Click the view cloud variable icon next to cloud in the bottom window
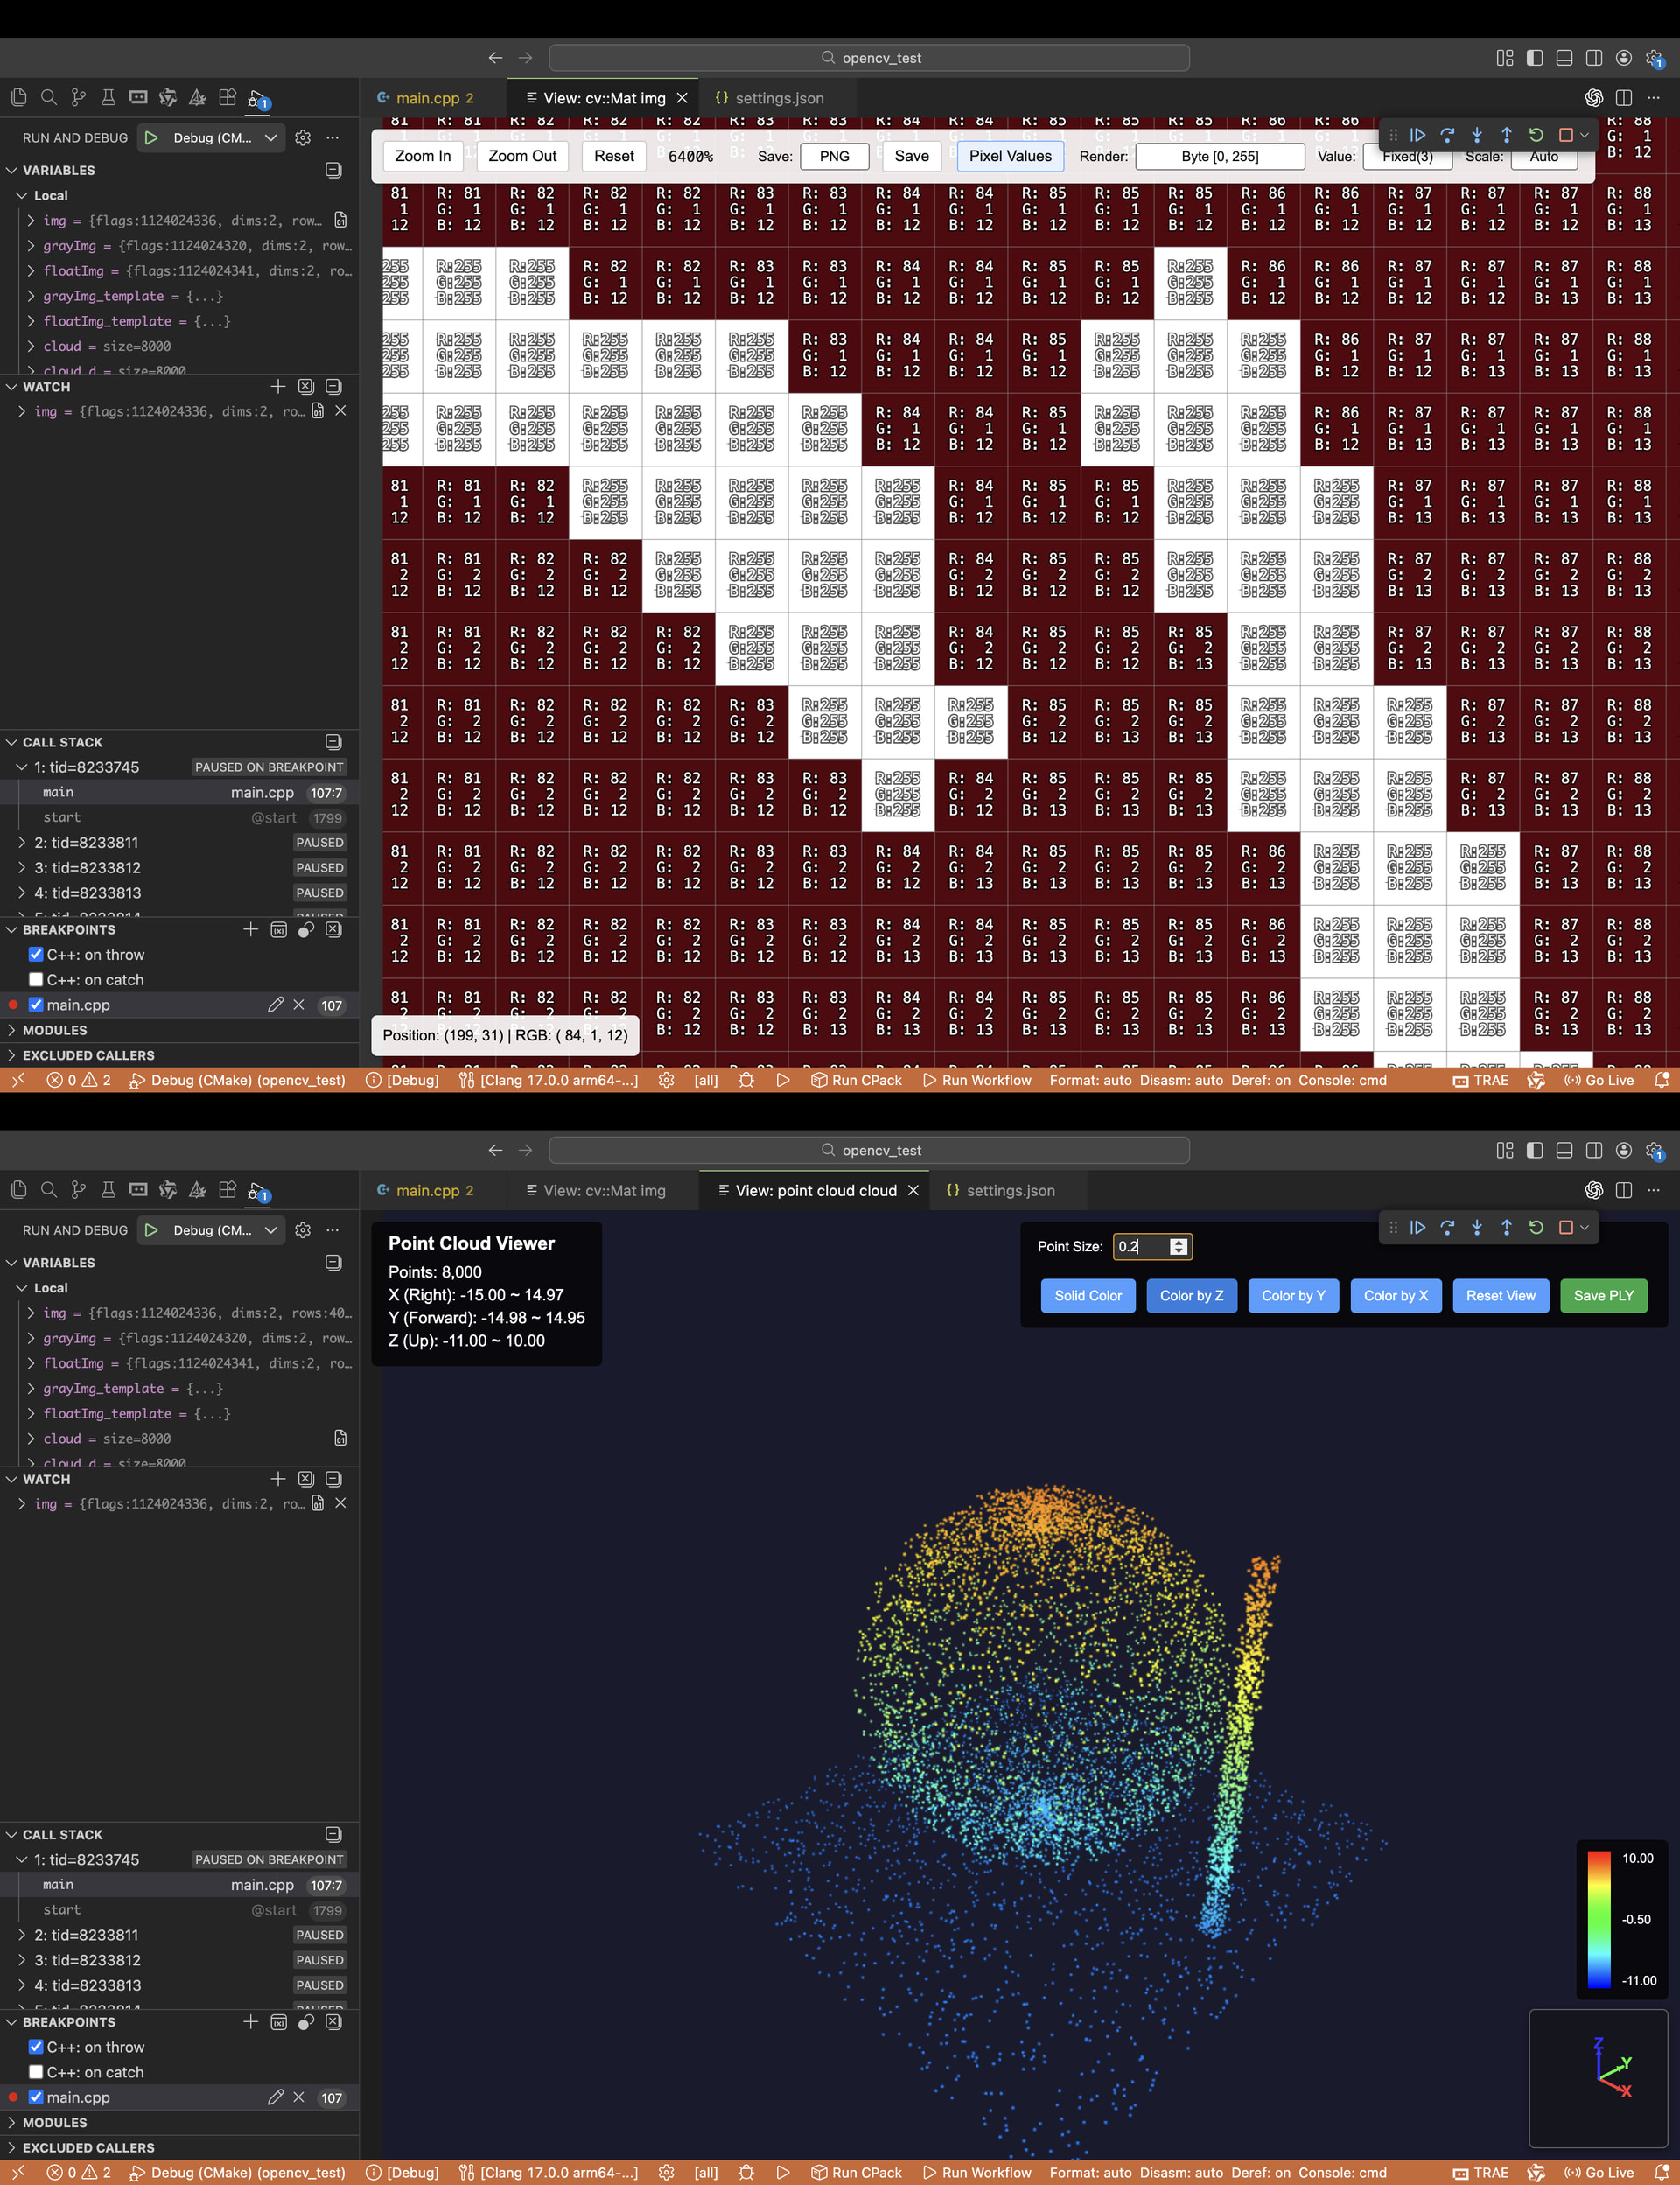This screenshot has width=1680, height=2185. (340, 1438)
